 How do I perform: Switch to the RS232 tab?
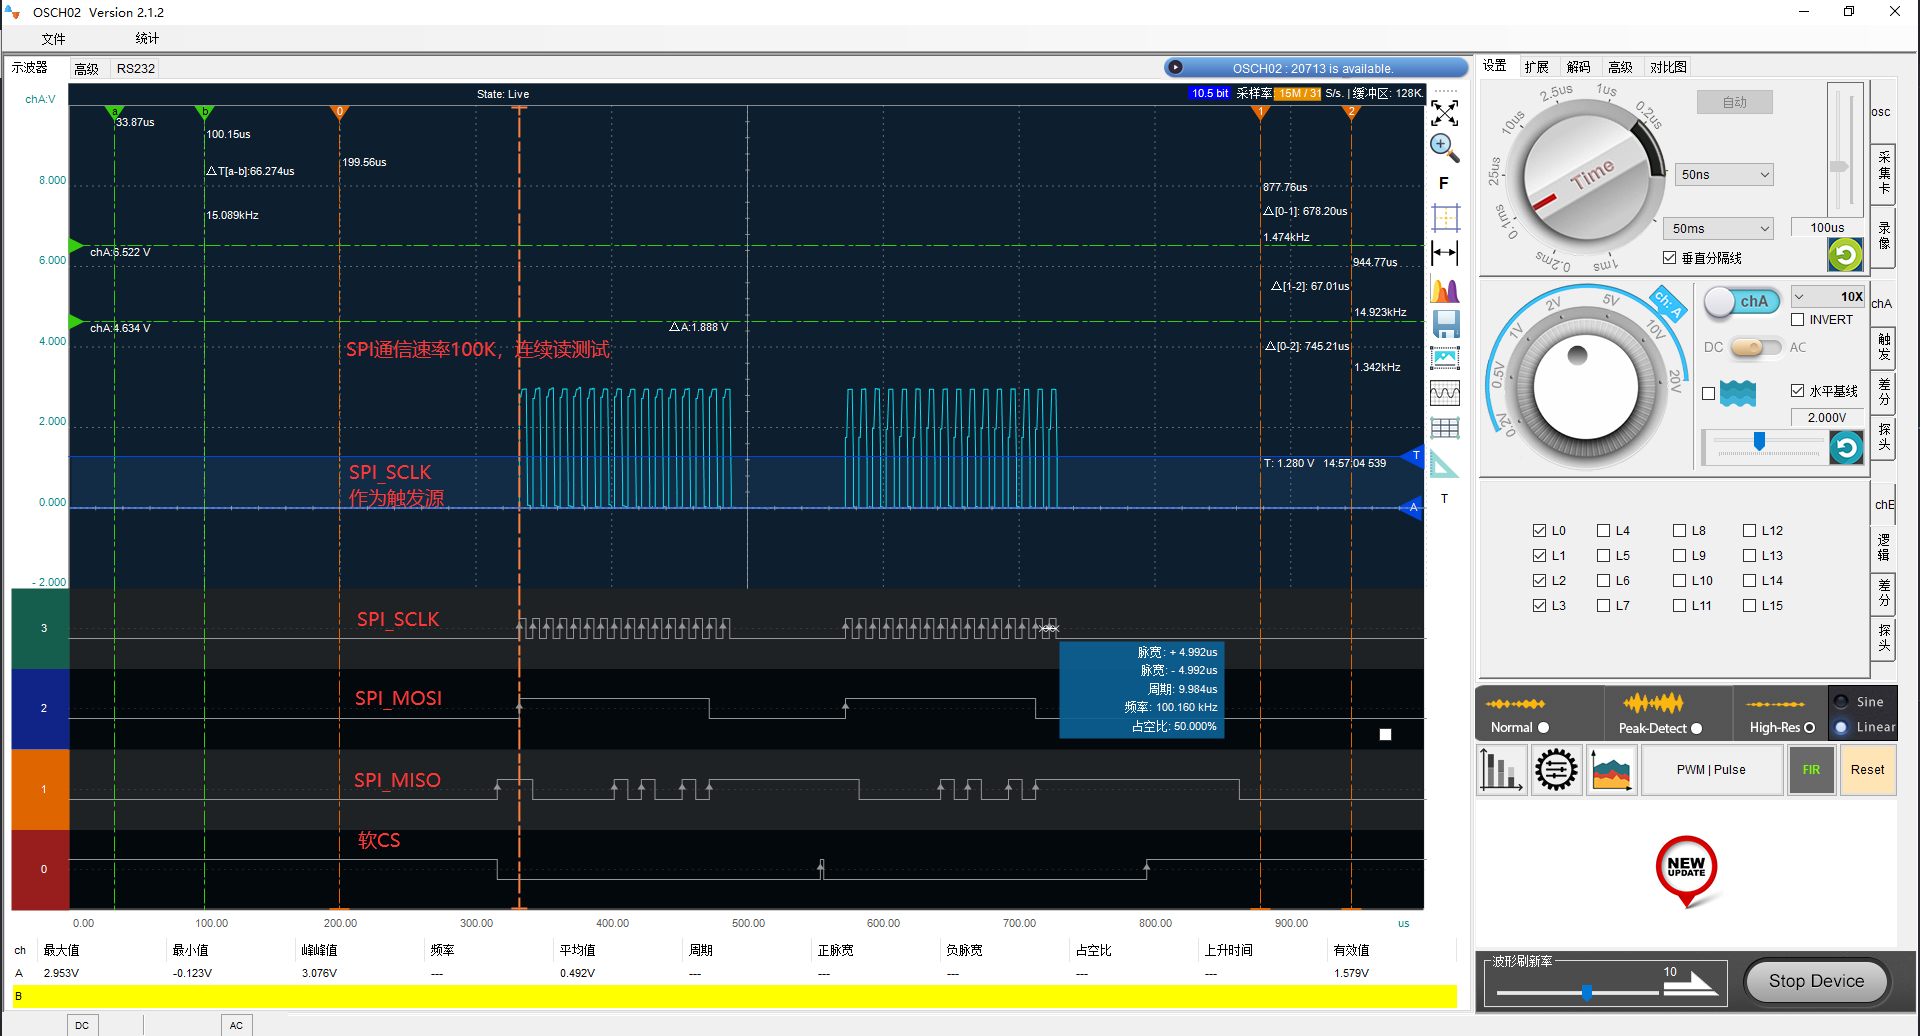(136, 68)
